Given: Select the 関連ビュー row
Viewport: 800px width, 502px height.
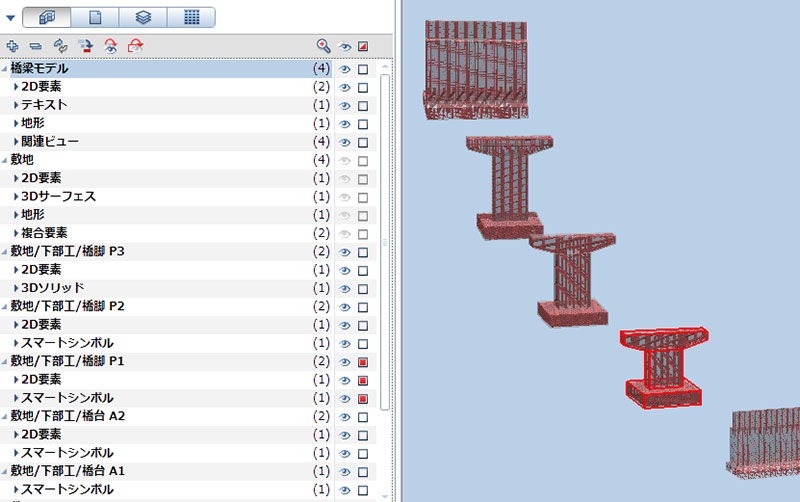Looking at the screenshot, I should tap(166, 142).
